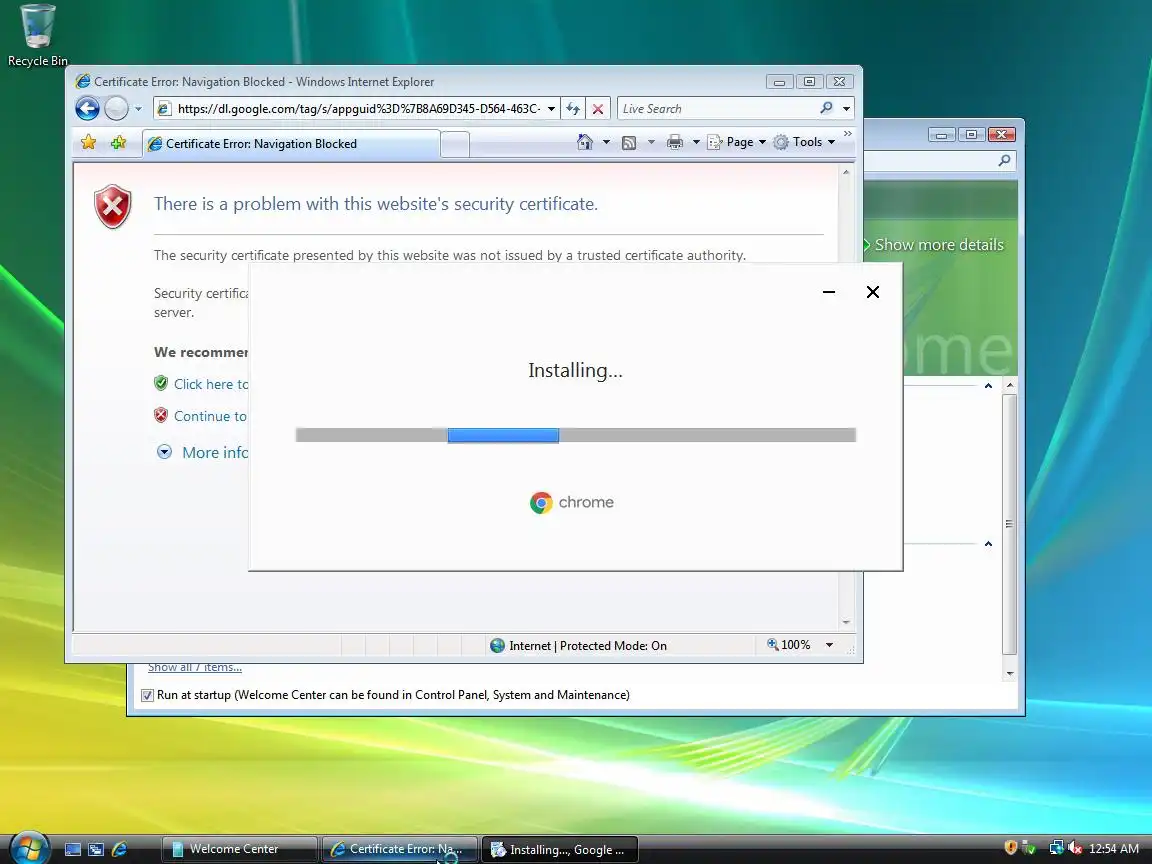The height and width of the screenshot is (864, 1152).
Task: Open the zoom level dropdown arrow
Action: (x=829, y=645)
